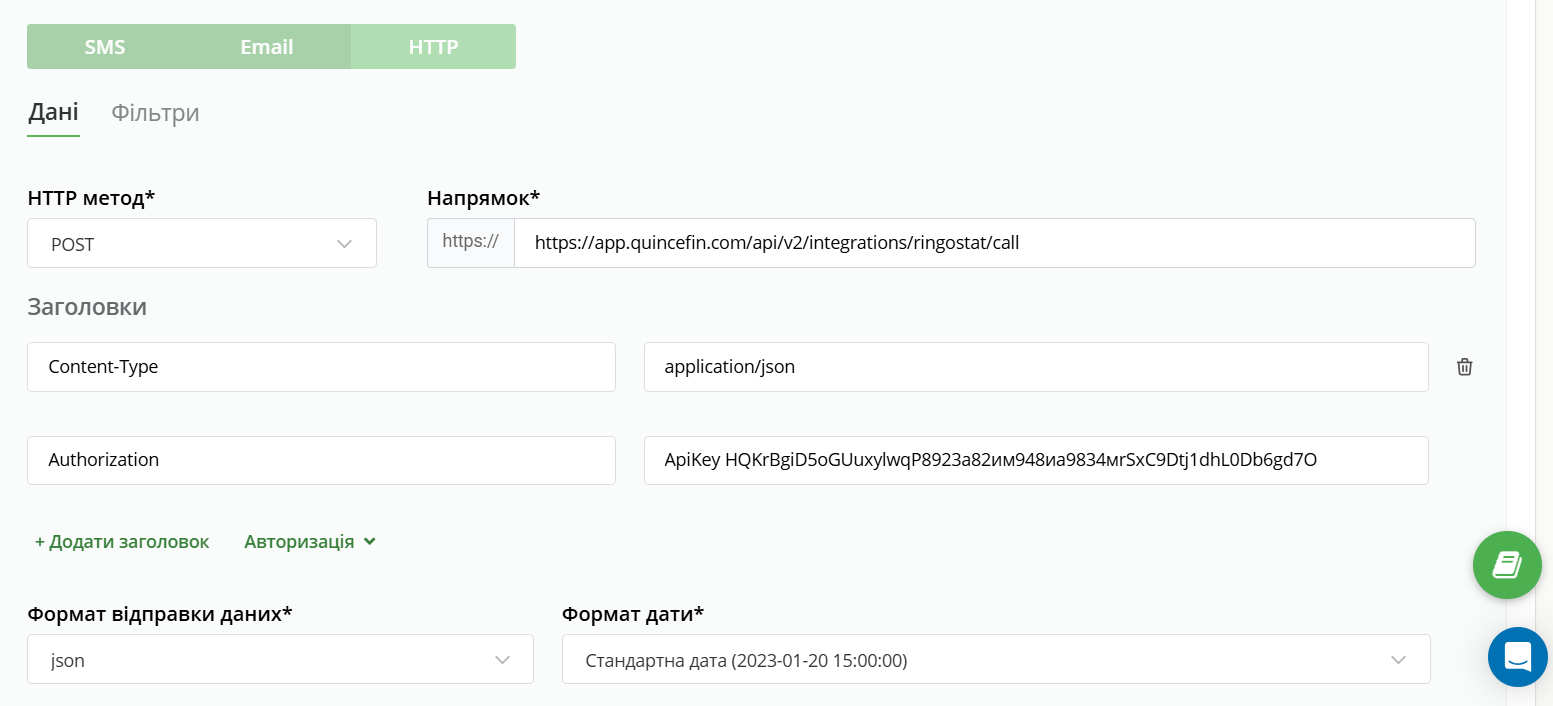Go to the Фільтри tab
Screen dimensions: 1553x706
pyautogui.click(x=155, y=113)
